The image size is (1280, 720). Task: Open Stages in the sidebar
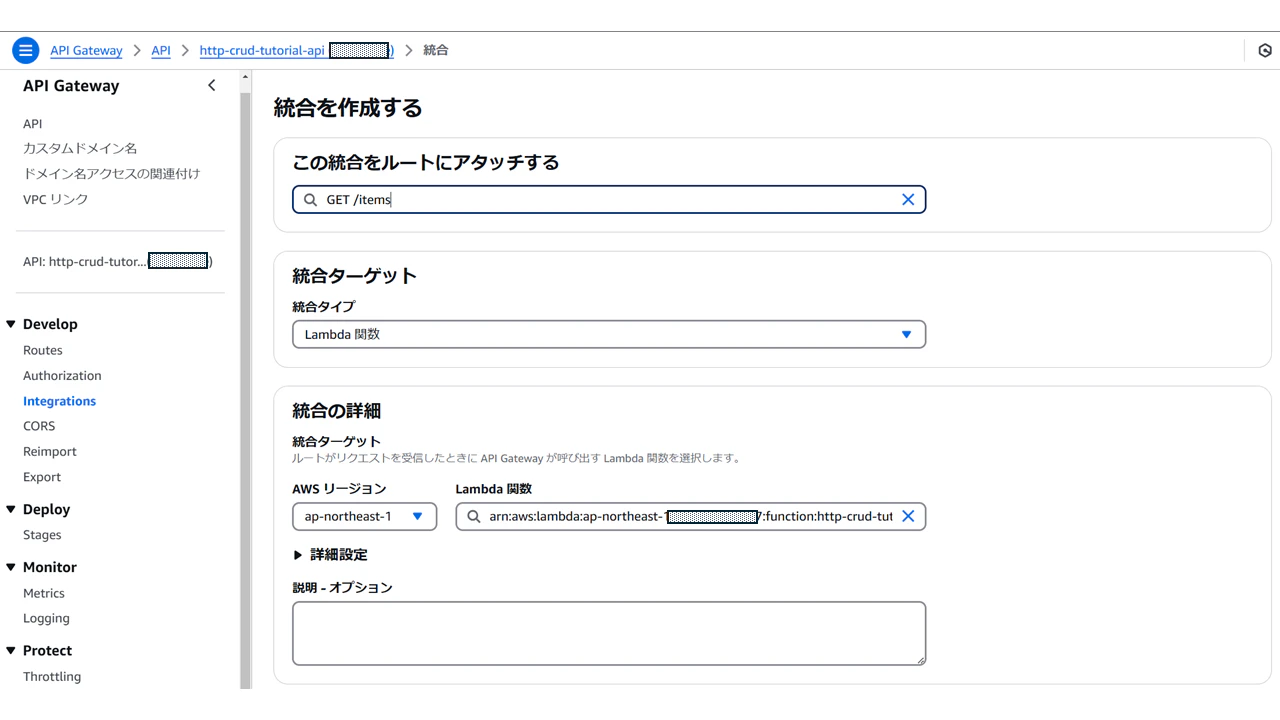pyautogui.click(x=42, y=535)
